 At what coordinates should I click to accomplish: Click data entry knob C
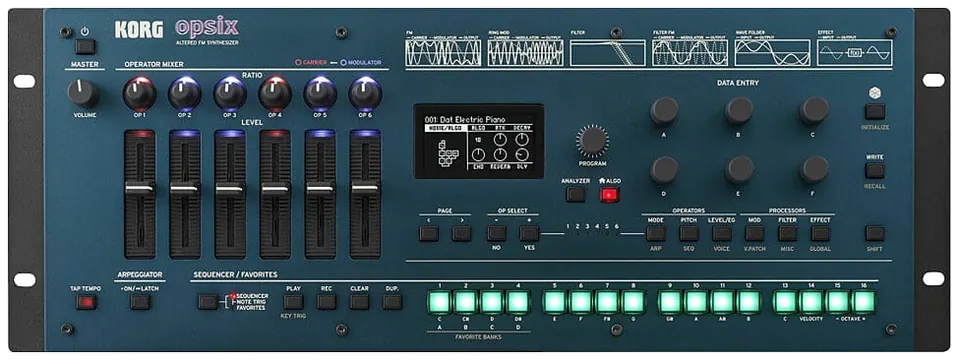[x=814, y=111]
